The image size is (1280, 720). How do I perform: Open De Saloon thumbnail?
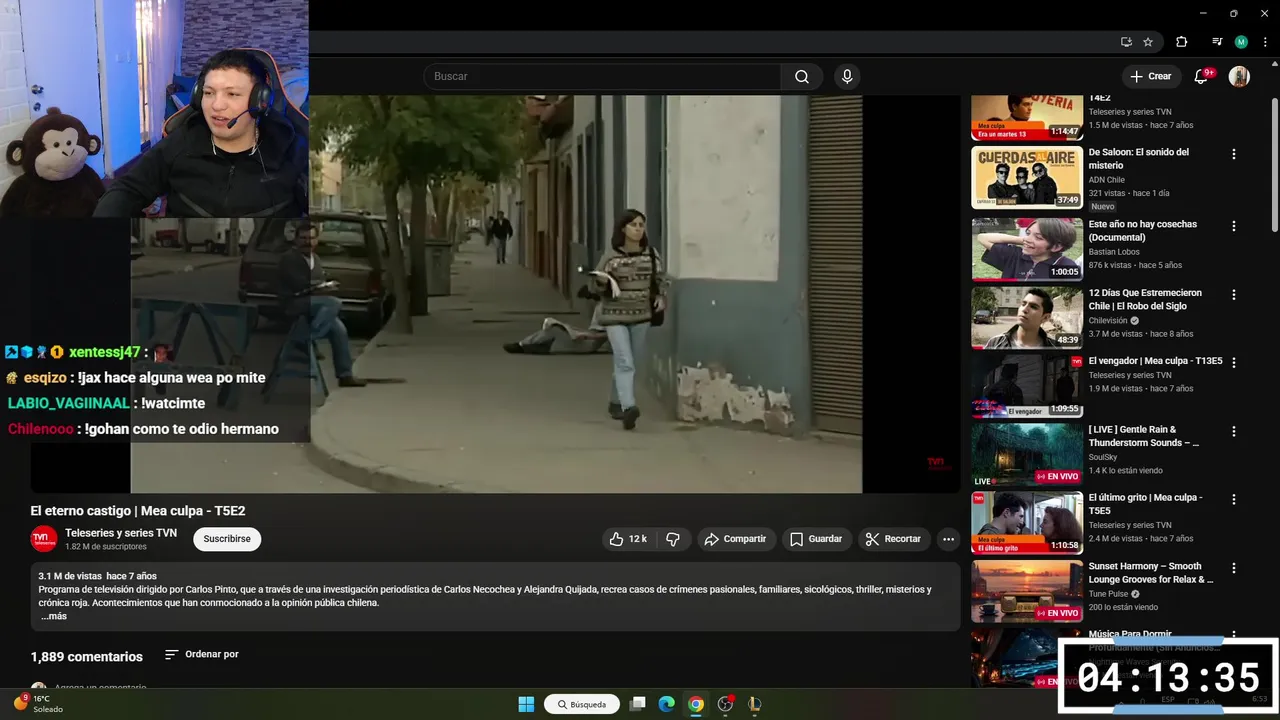click(1027, 177)
